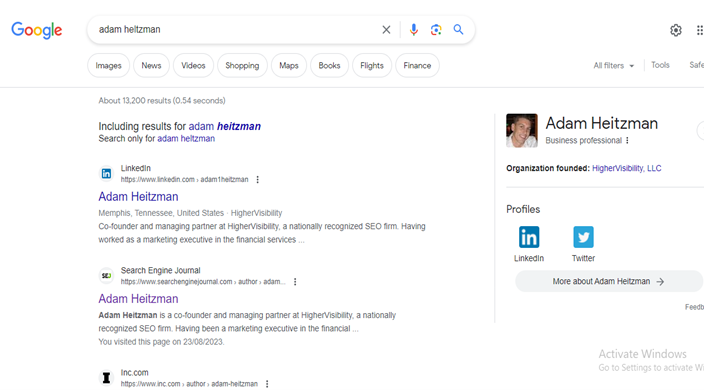The height and width of the screenshot is (390, 704).
Task: Switch to the Videos tab
Action: [193, 66]
